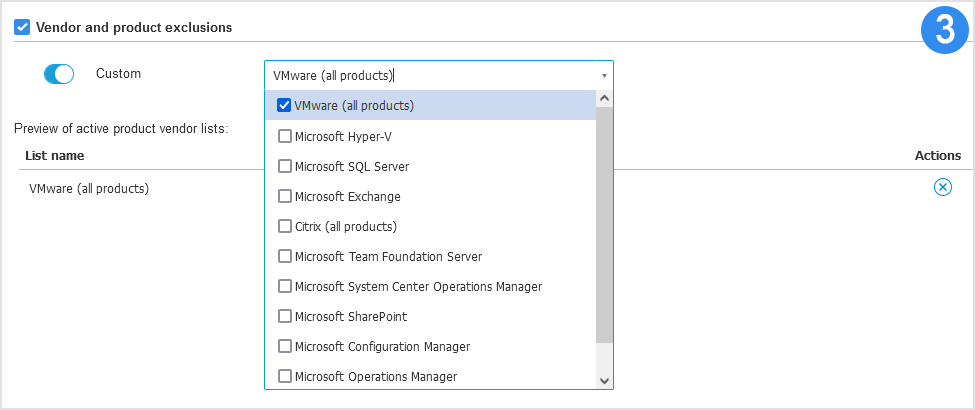This screenshot has width=975, height=410.
Task: Uncheck Vendor and product exclusions checkbox
Action: pos(22,27)
